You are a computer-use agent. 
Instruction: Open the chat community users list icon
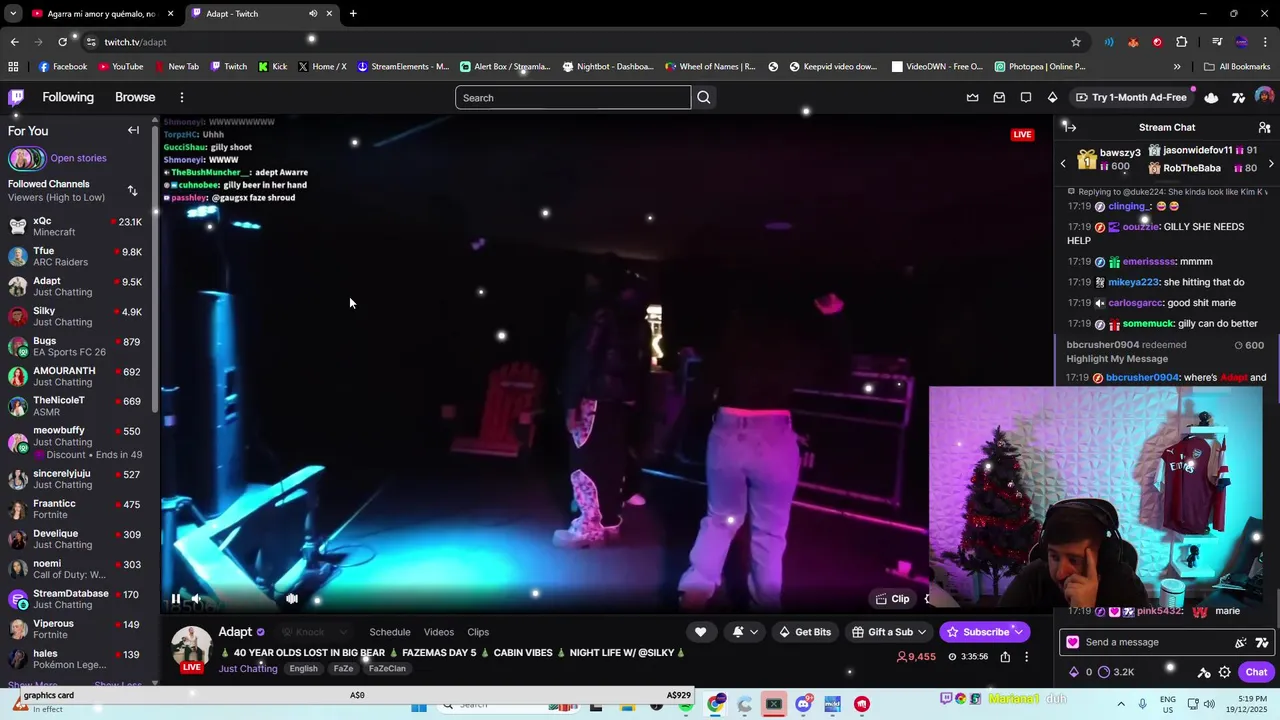tap(1264, 127)
